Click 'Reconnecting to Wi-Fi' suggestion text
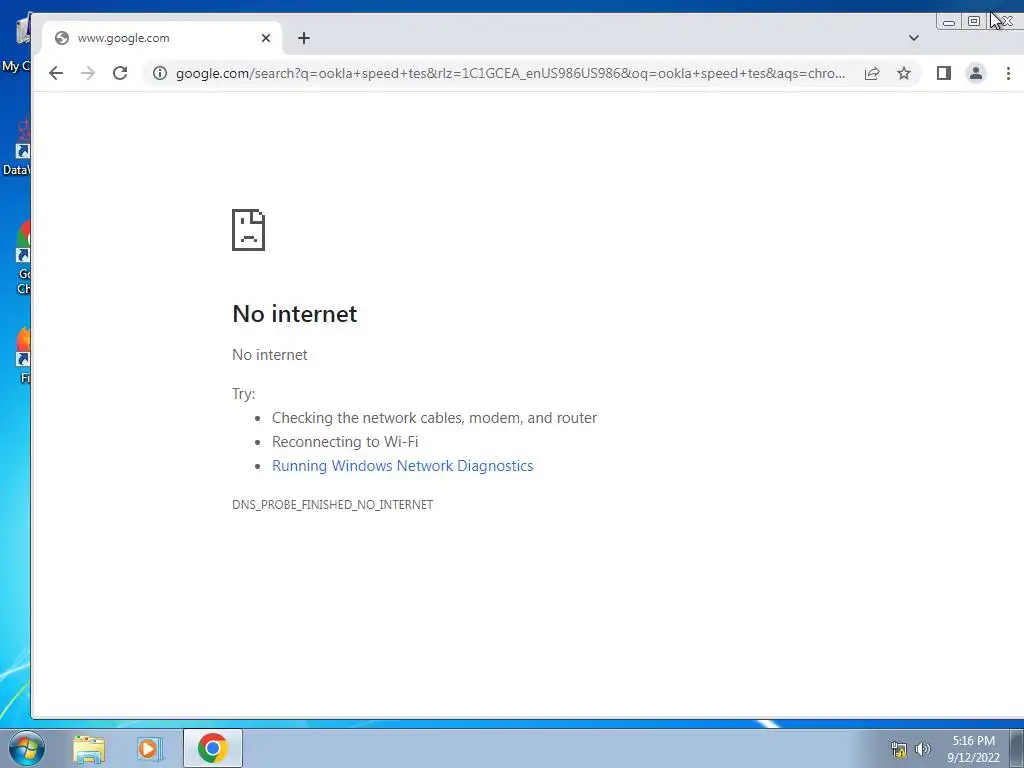Viewport: 1024px width, 768px height. point(345,441)
